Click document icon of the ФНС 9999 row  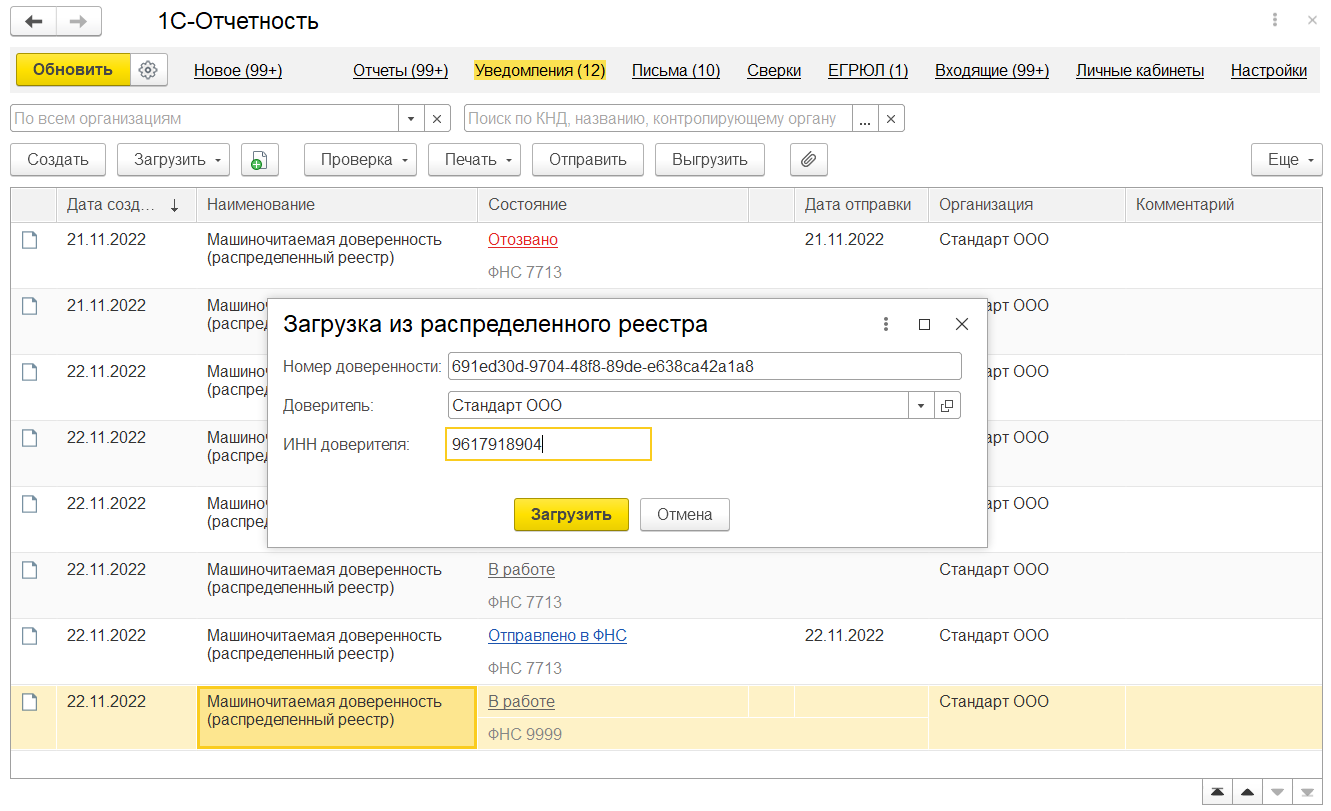[x=30, y=702]
